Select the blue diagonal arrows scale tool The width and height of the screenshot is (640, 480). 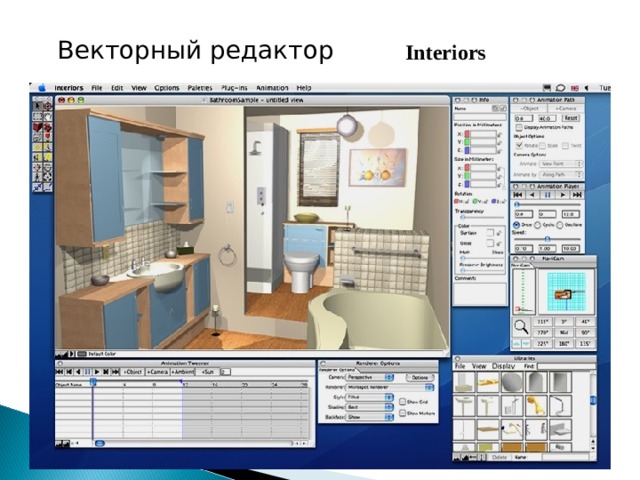click(37, 187)
